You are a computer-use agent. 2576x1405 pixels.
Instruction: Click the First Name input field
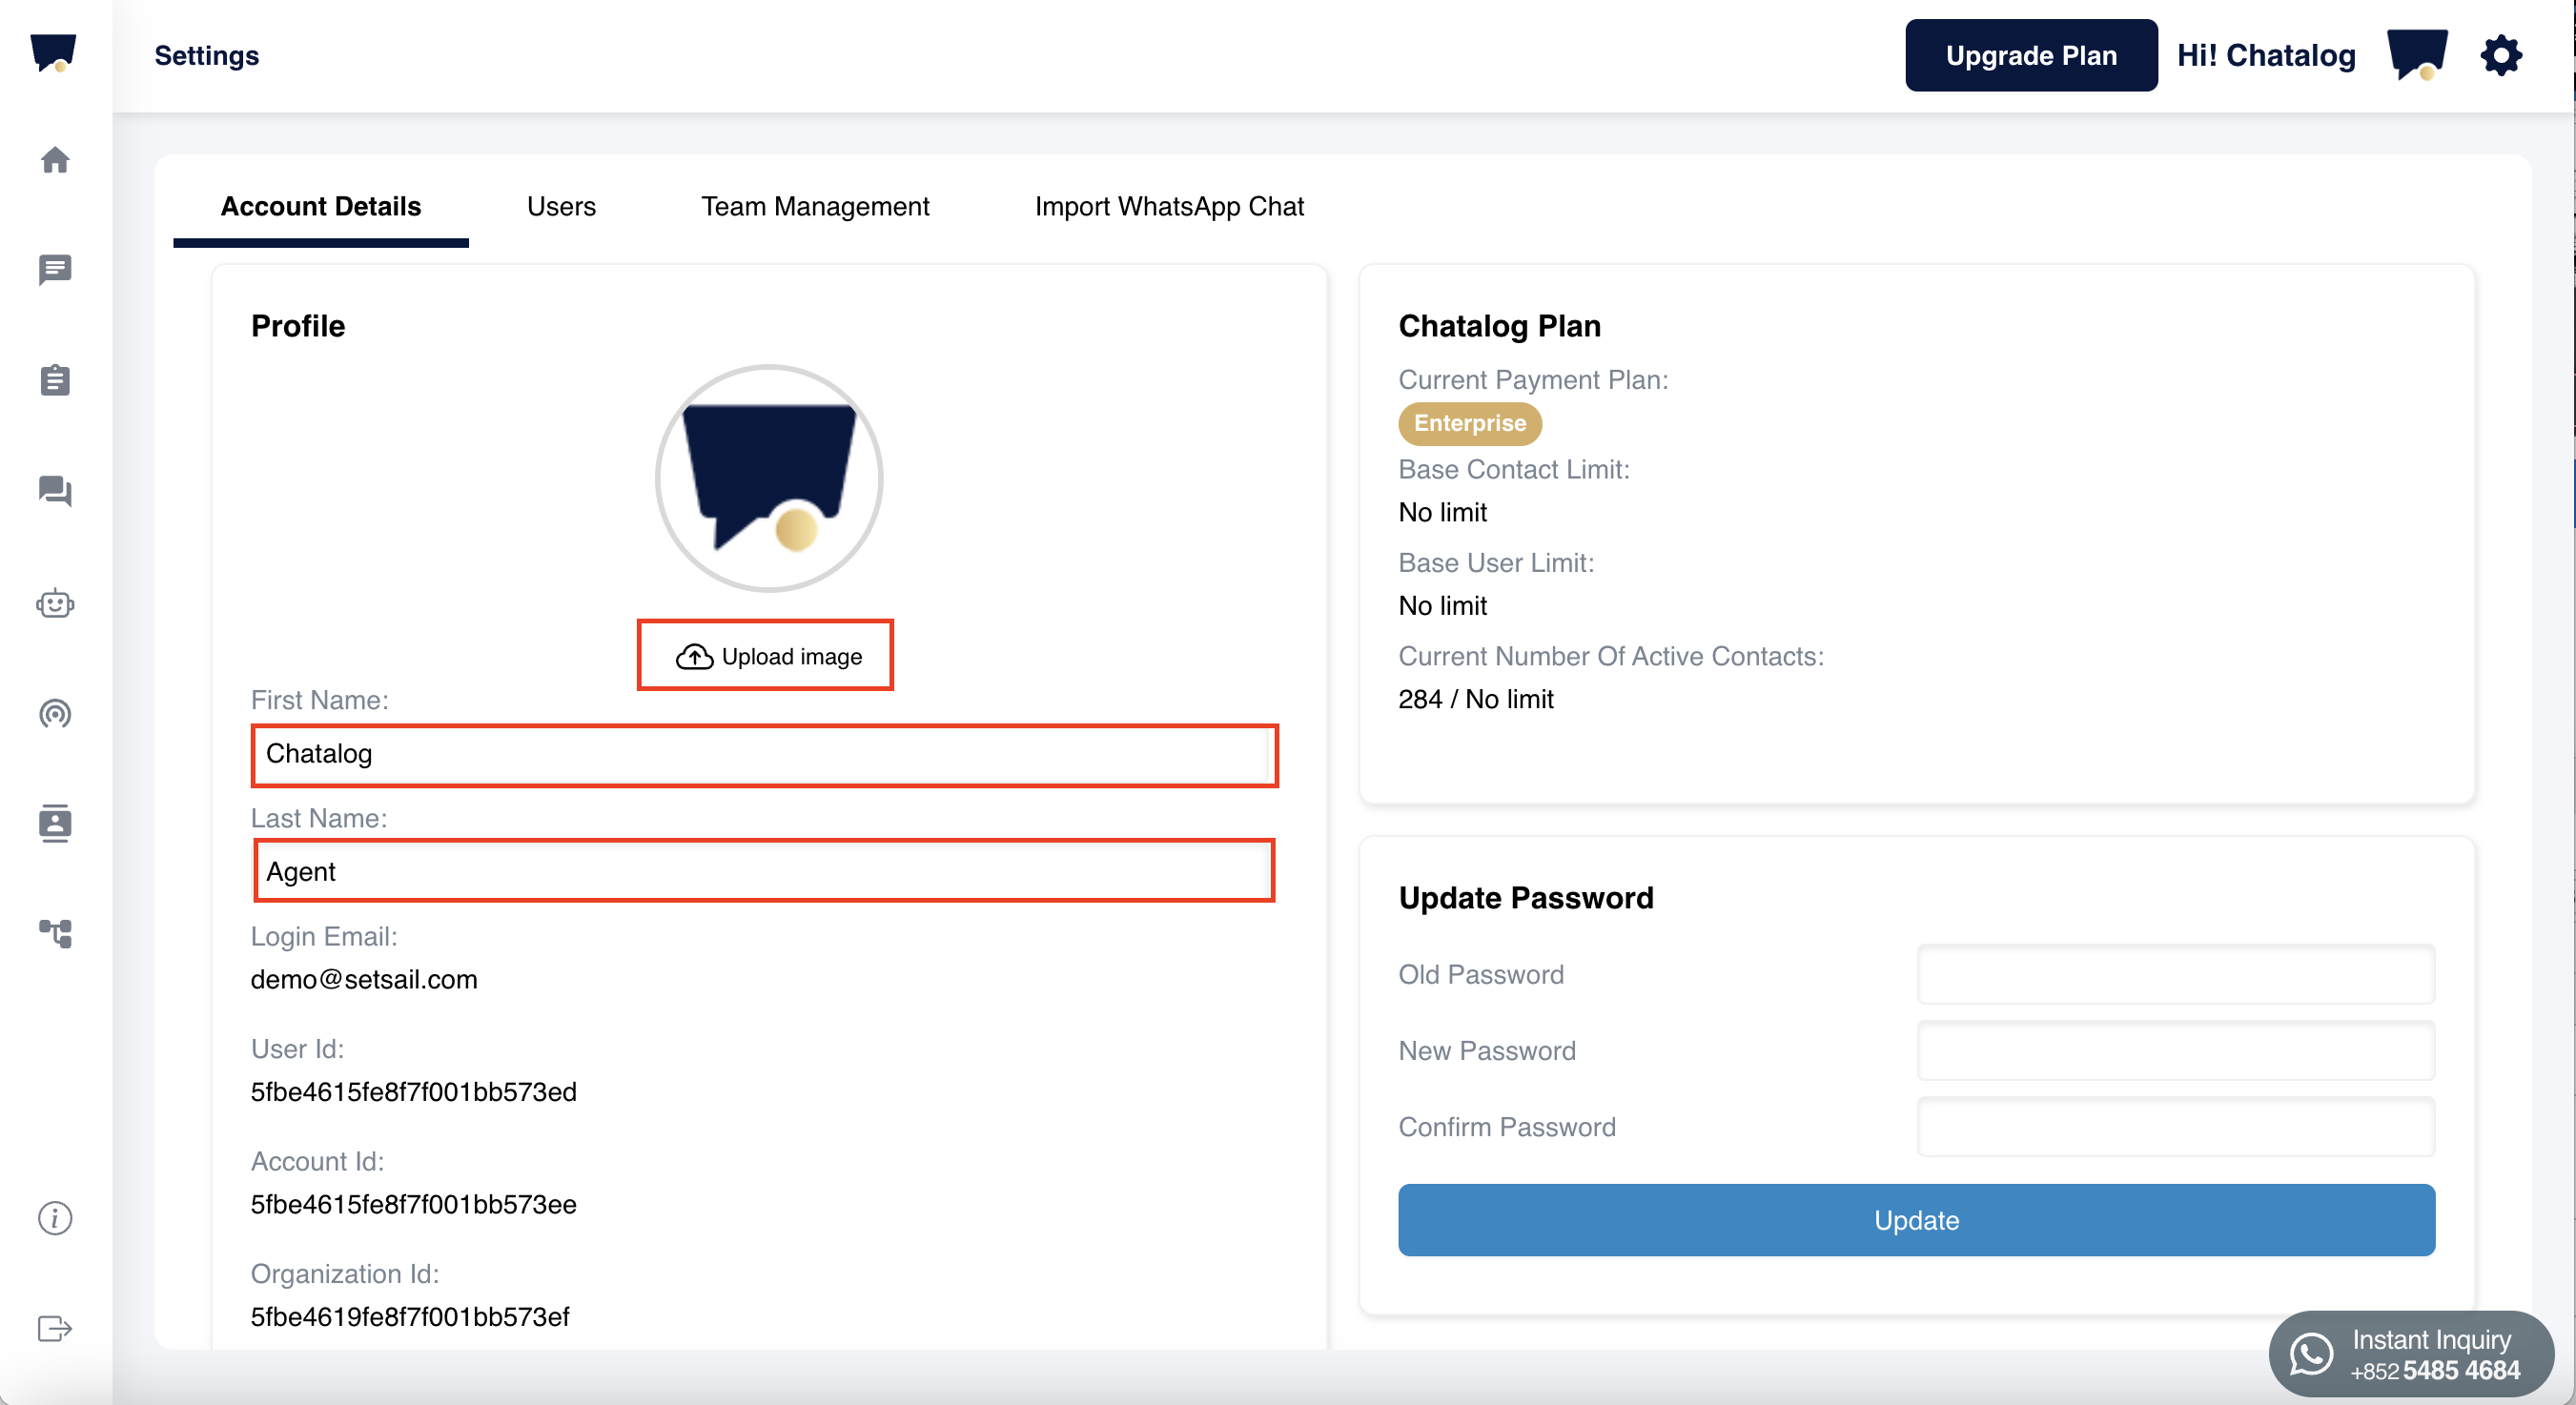764,755
